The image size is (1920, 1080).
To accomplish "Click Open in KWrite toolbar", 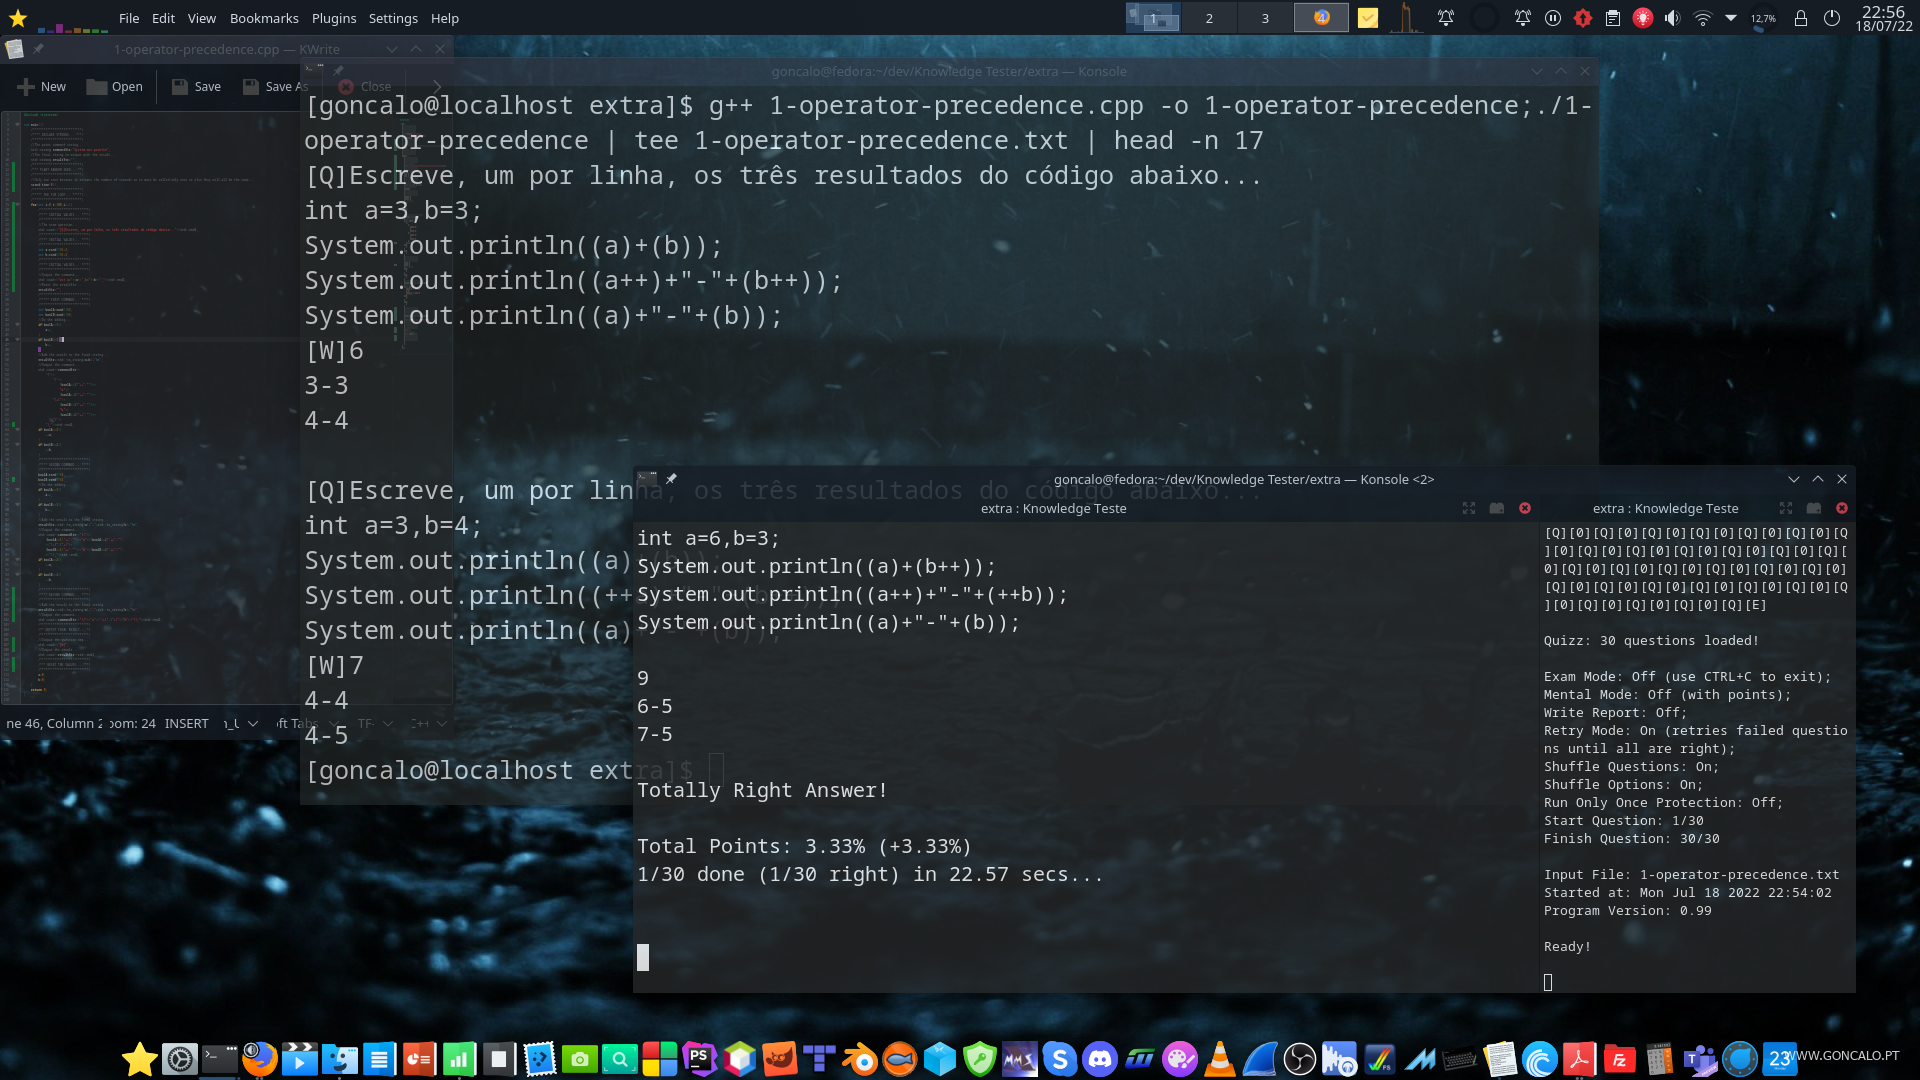I will click(115, 87).
